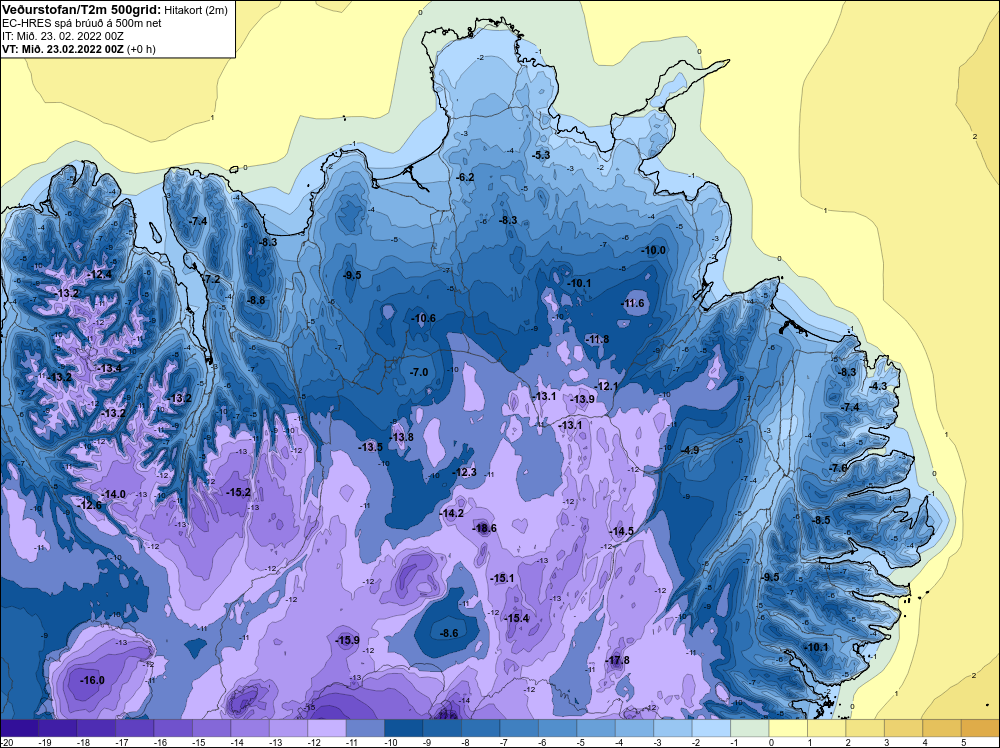
Task: Click the -10.0 temperature label
Action: pyautogui.click(x=654, y=251)
